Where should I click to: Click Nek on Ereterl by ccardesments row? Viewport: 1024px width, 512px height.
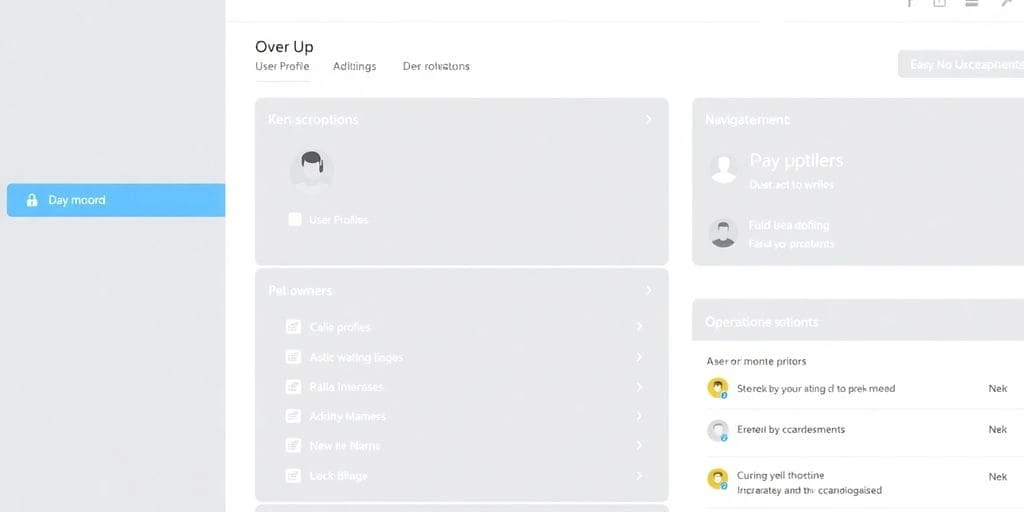[997, 429]
